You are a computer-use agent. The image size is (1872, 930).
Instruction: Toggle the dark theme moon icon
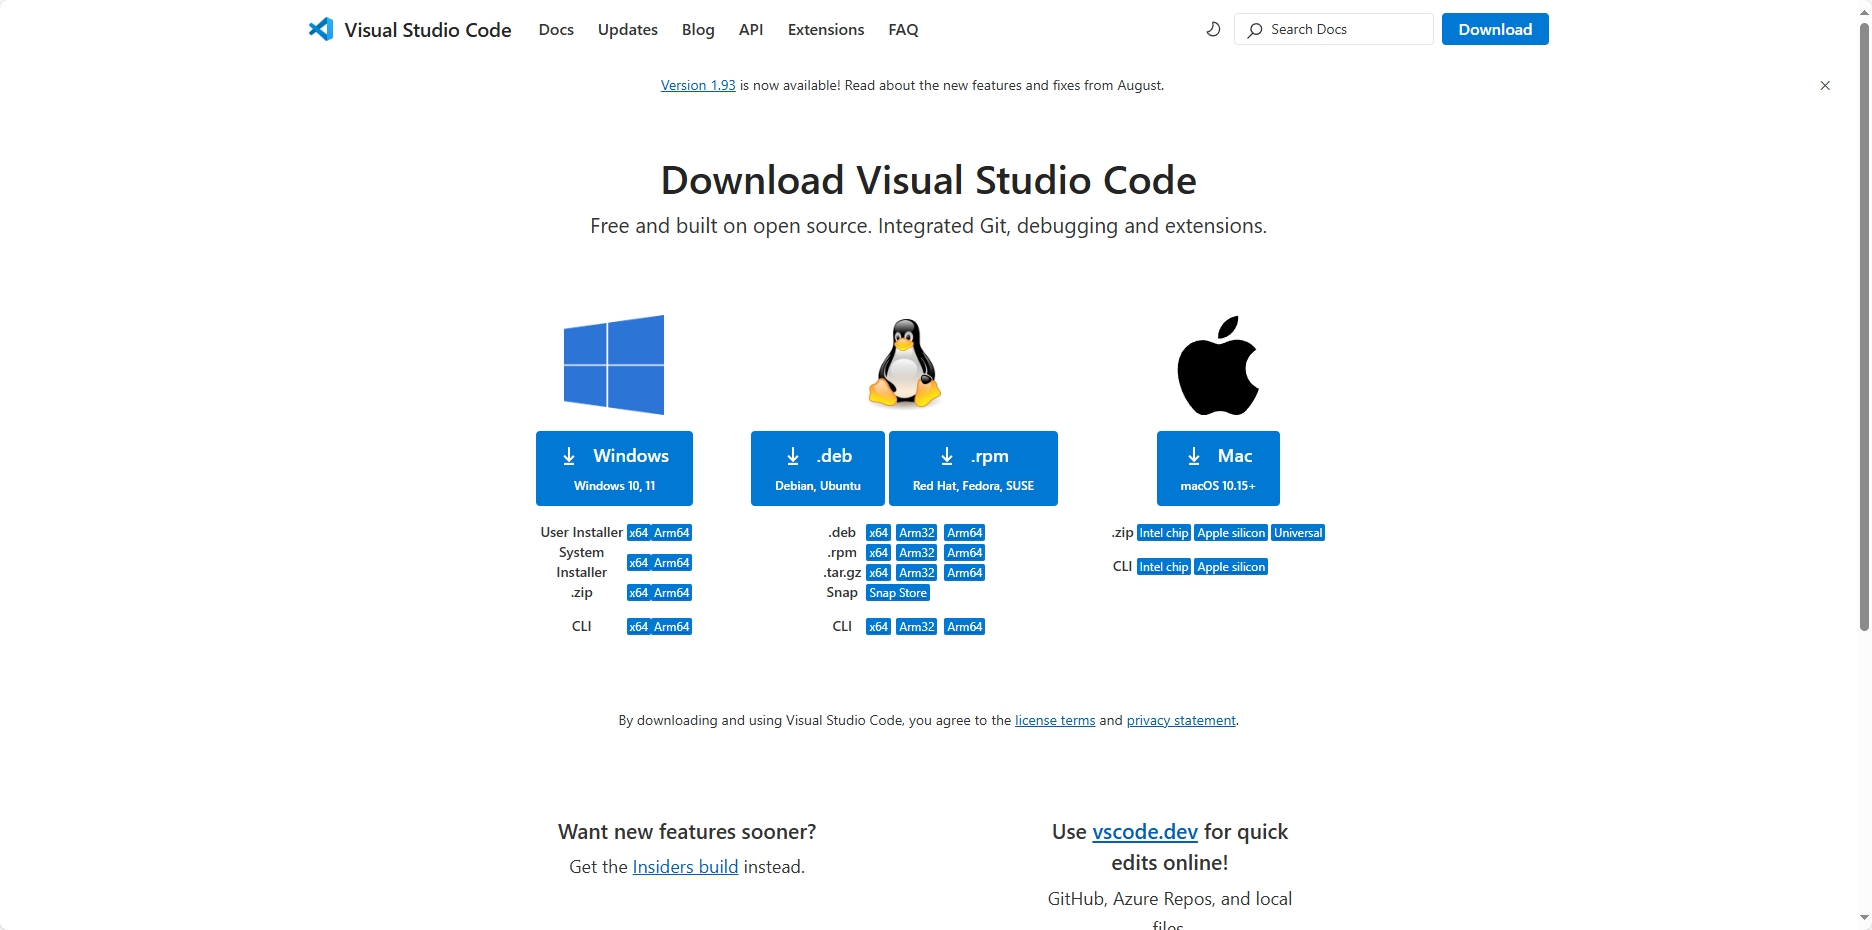[1213, 29]
